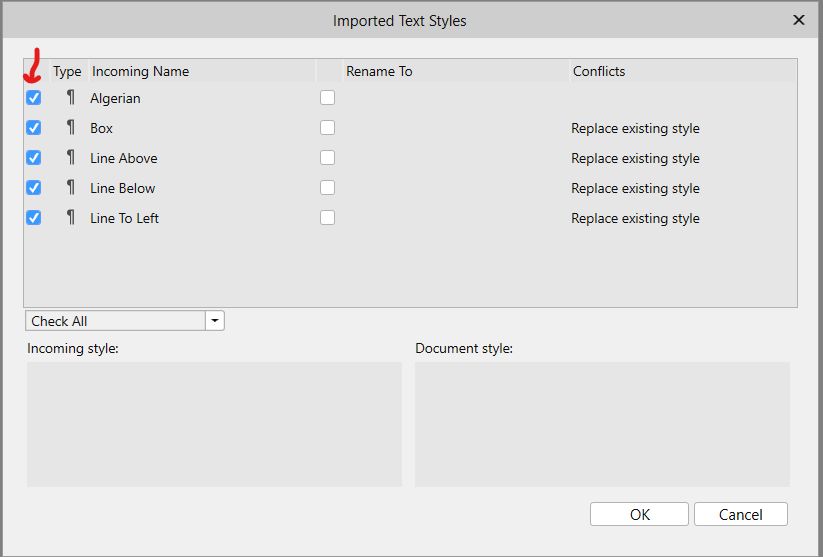
Task: Uncheck the Box style import checkbox
Action: point(34,128)
